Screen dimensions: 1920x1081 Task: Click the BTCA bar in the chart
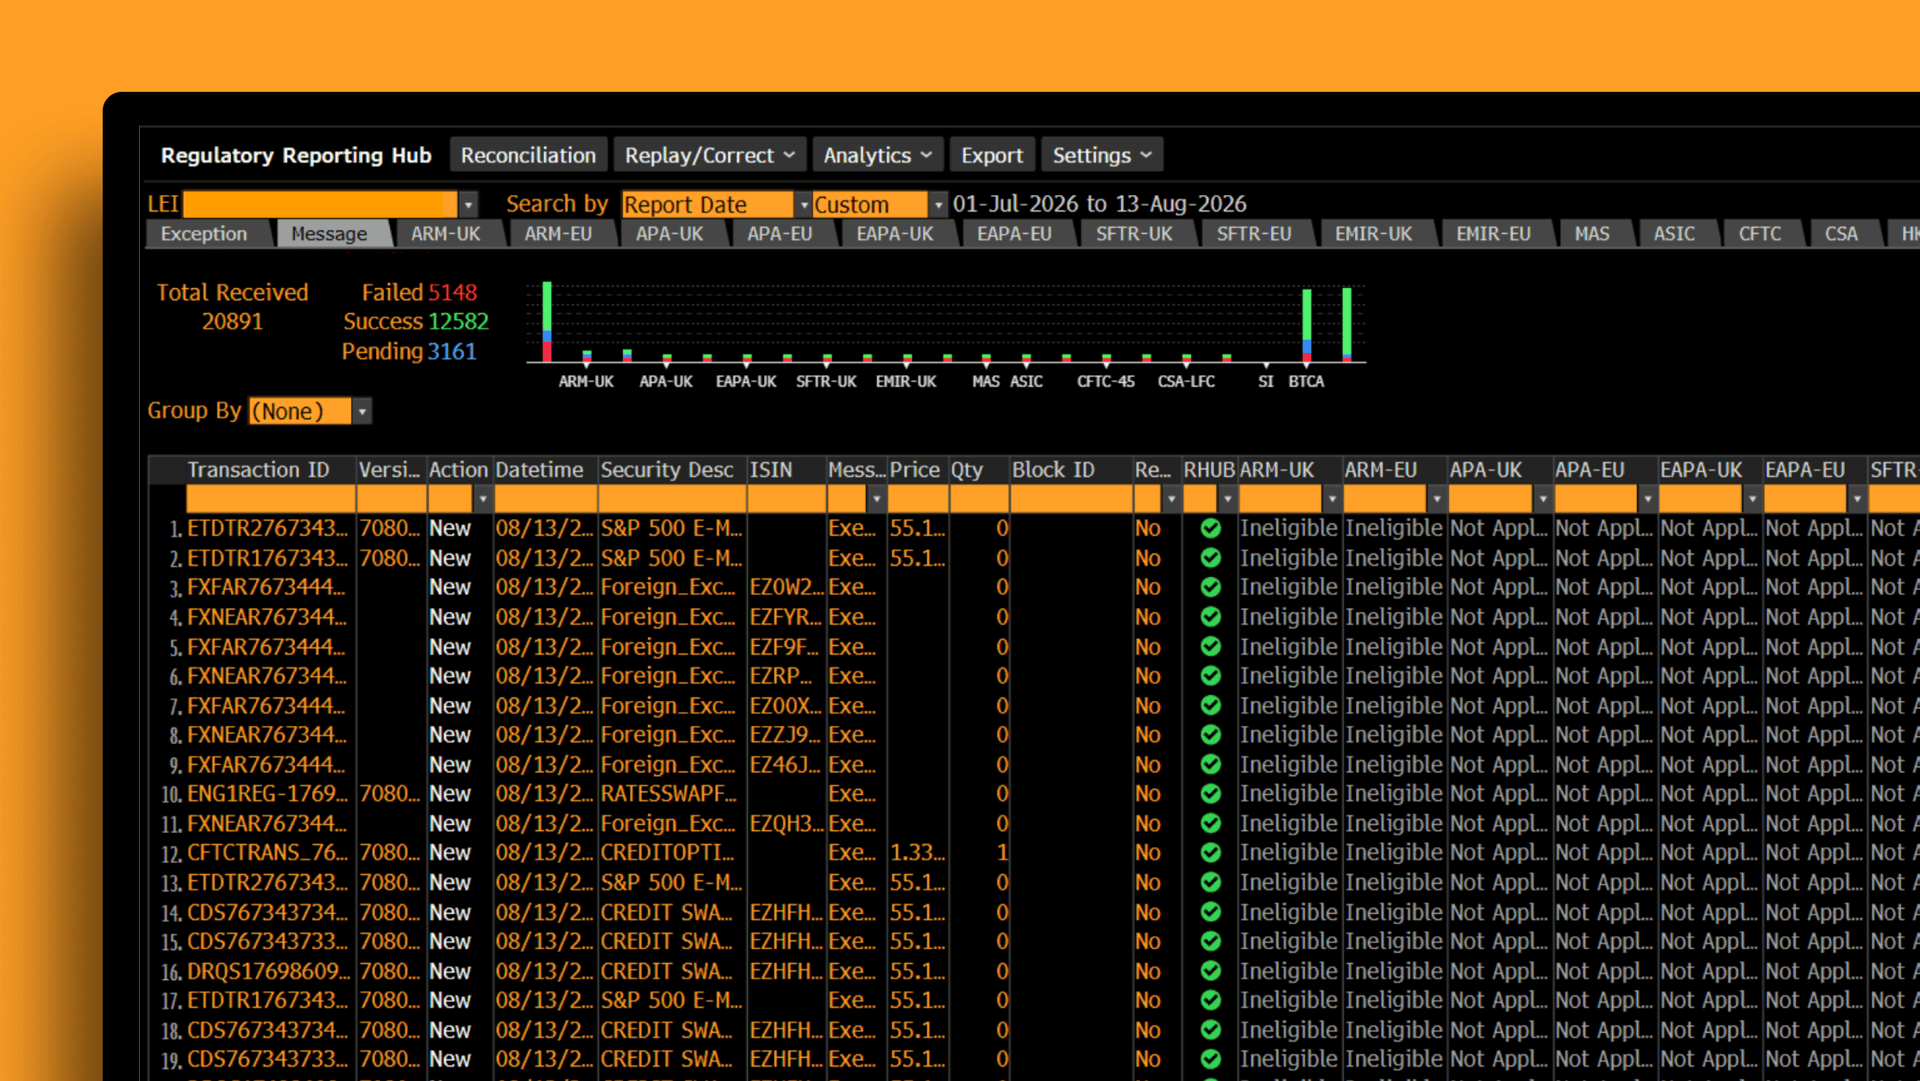(1307, 325)
